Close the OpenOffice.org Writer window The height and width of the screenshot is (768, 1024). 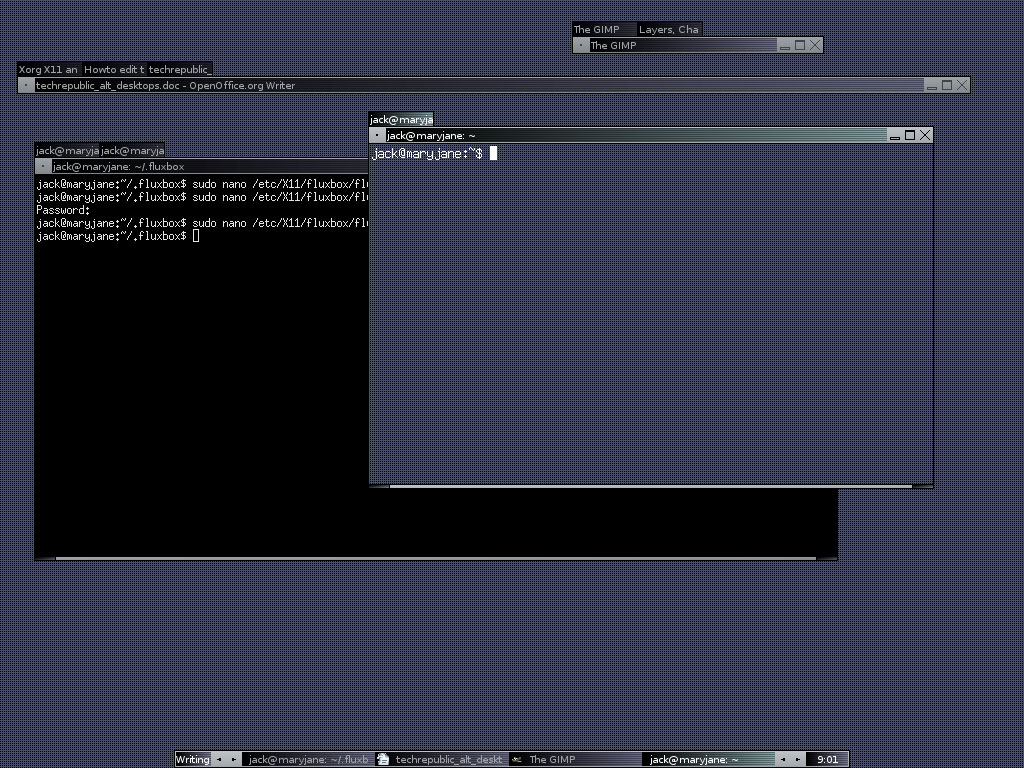pos(962,85)
